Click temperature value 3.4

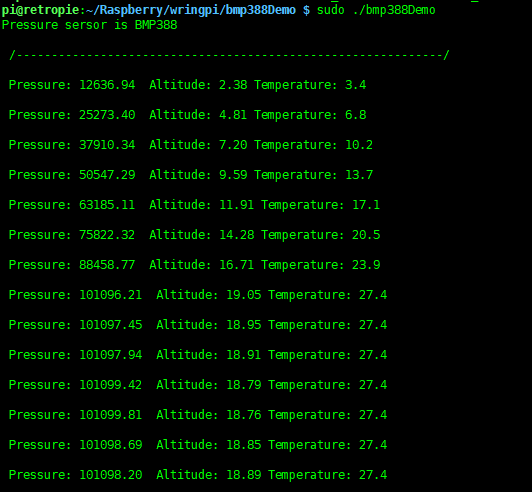point(356,85)
